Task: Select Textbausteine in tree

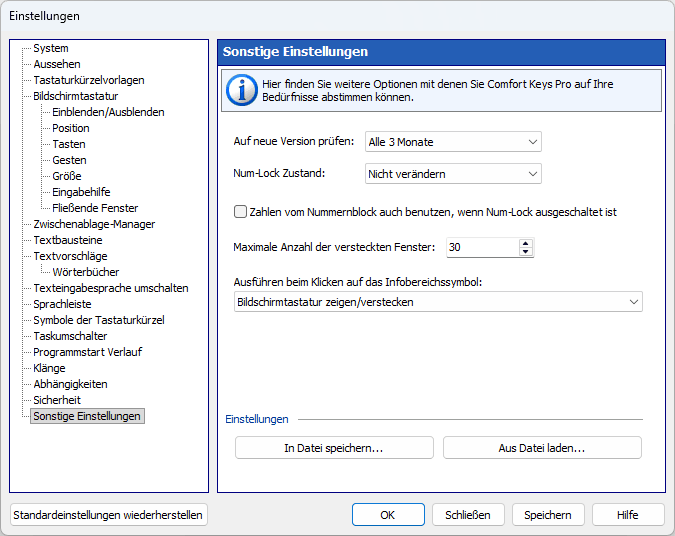Action: (x=68, y=240)
